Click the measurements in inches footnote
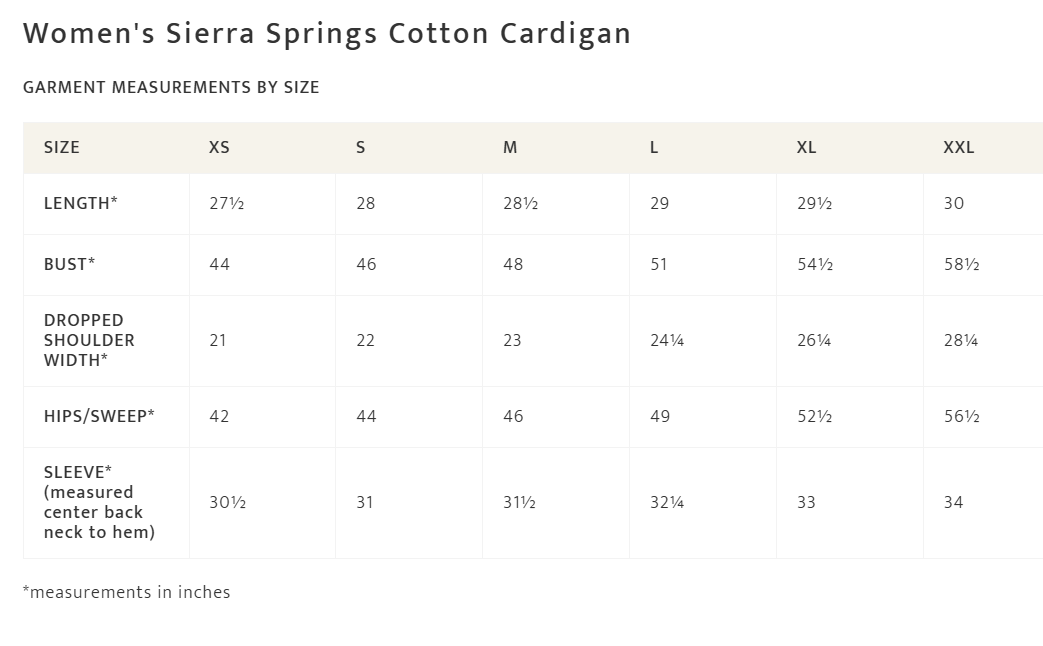This screenshot has height=646, width=1043. pos(127,592)
